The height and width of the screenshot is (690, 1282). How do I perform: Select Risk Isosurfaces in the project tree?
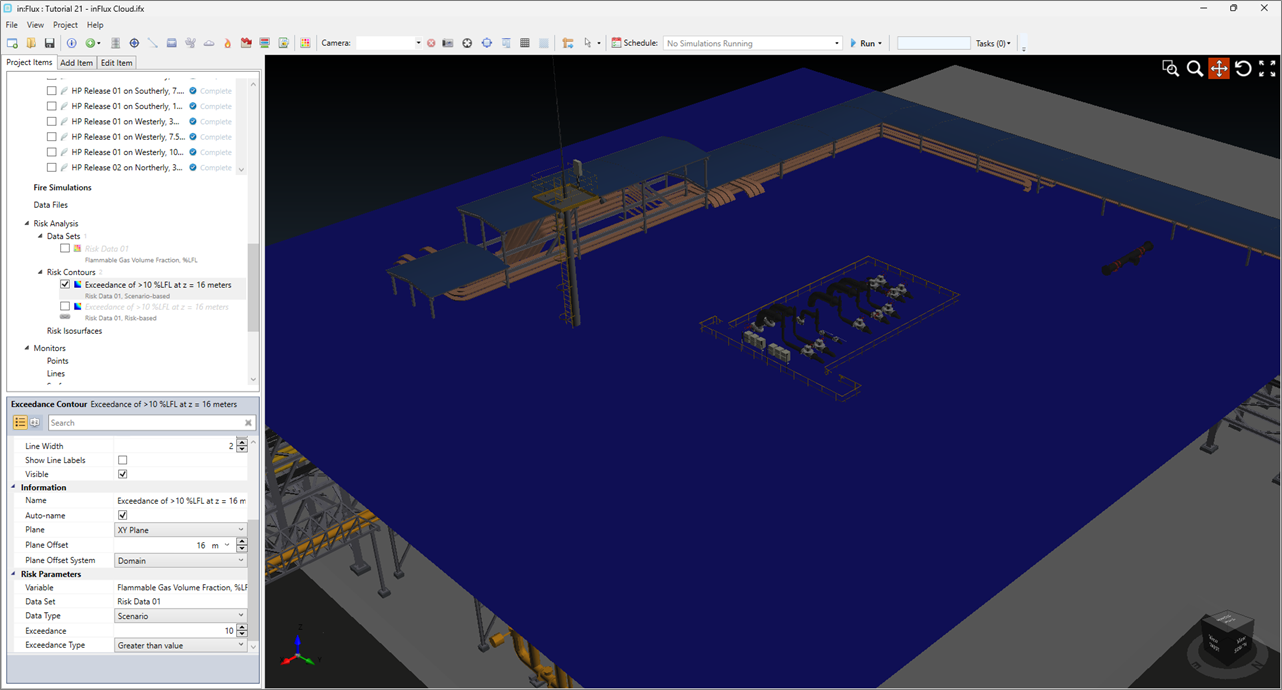74,331
